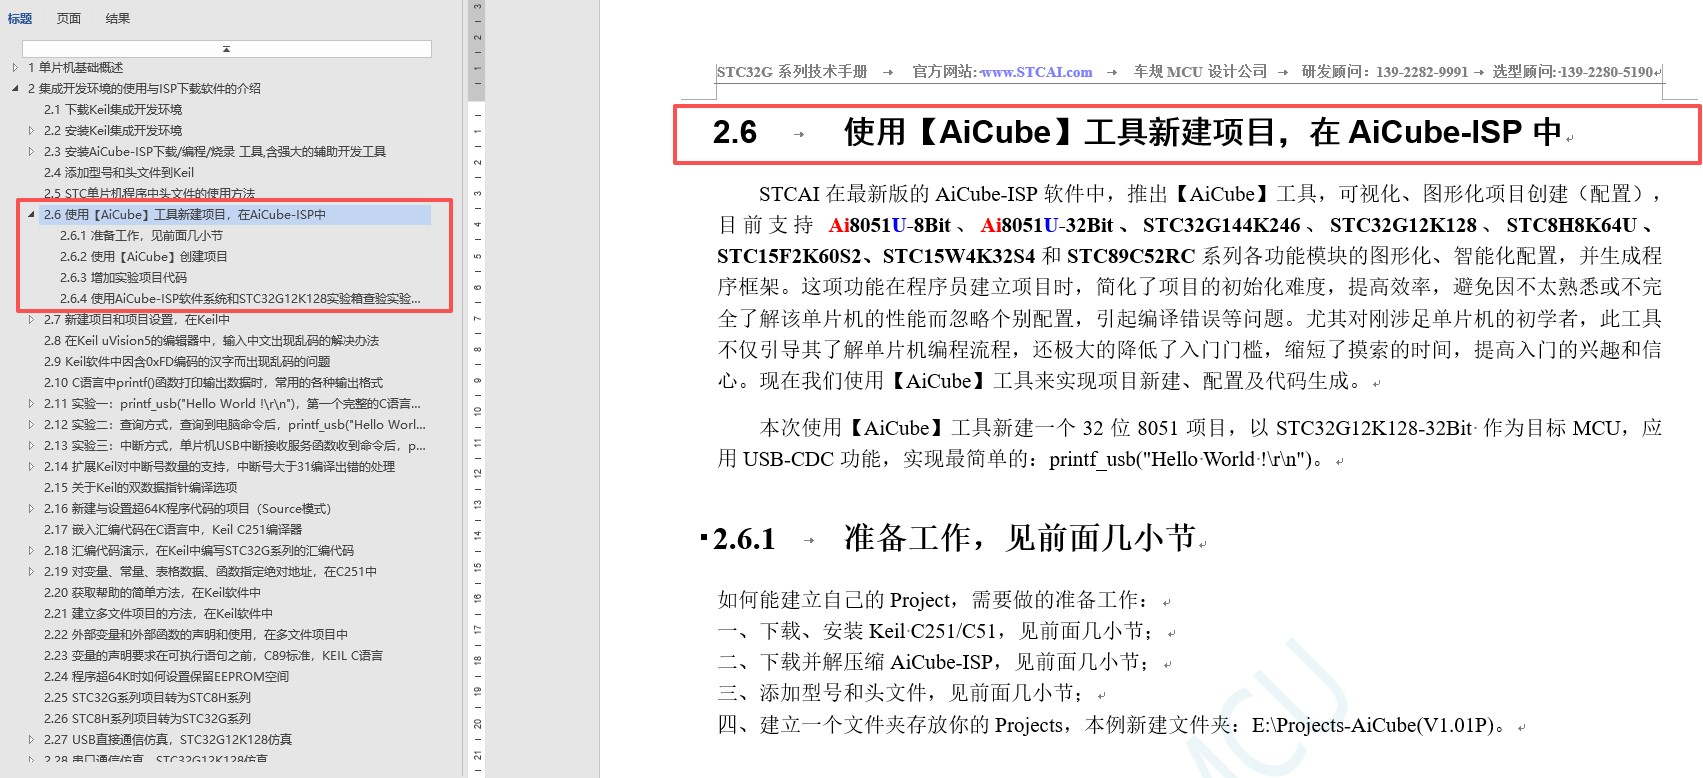Click the document subheading 2.6.1 准备工作
The height and width of the screenshot is (778, 1703).
(x=954, y=539)
